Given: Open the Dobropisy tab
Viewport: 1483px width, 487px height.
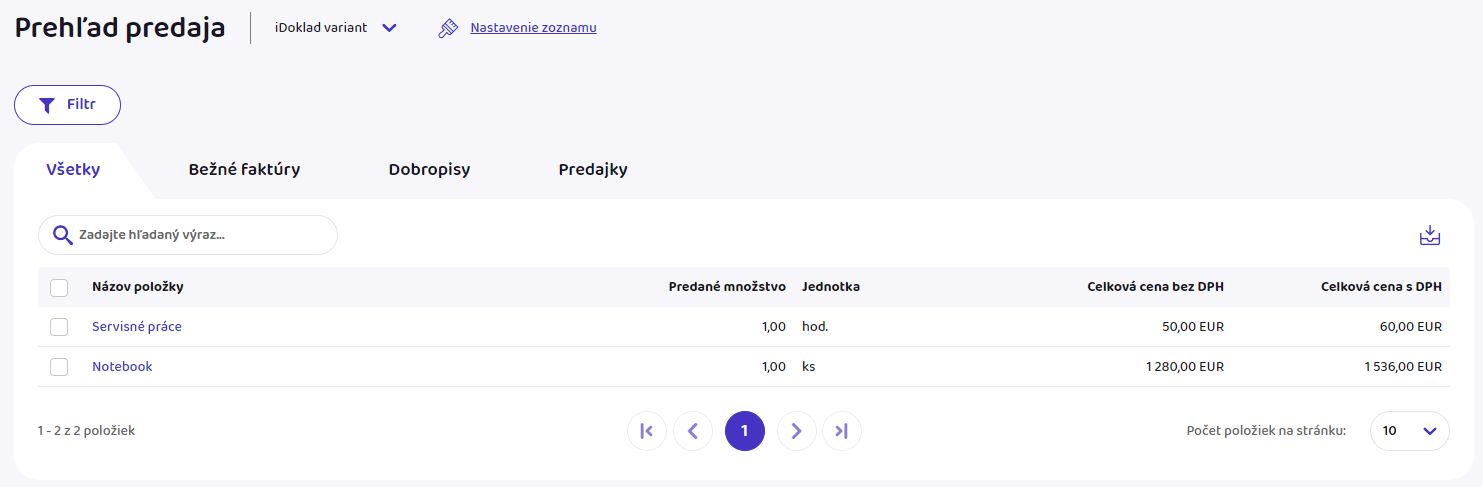Looking at the screenshot, I should 429,170.
